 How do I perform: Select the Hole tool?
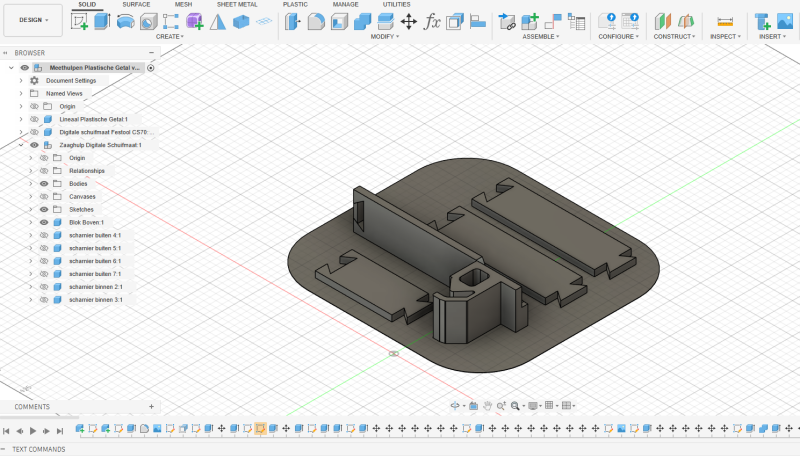pyautogui.click(x=148, y=22)
